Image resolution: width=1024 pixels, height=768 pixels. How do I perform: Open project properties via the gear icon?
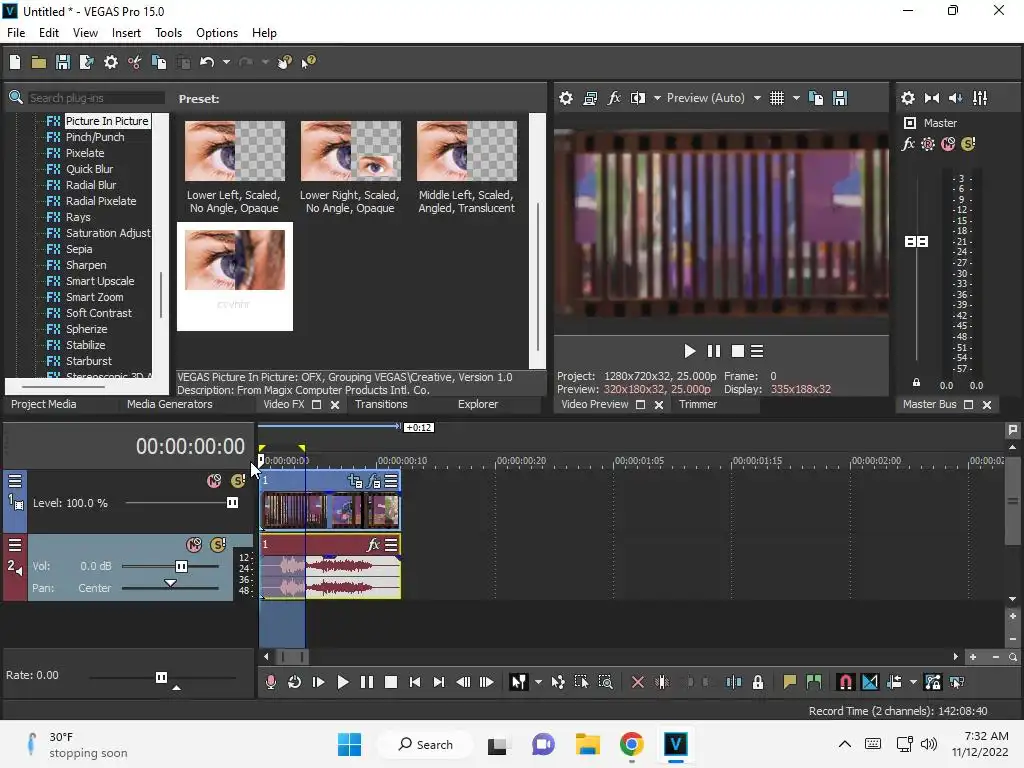tap(111, 62)
